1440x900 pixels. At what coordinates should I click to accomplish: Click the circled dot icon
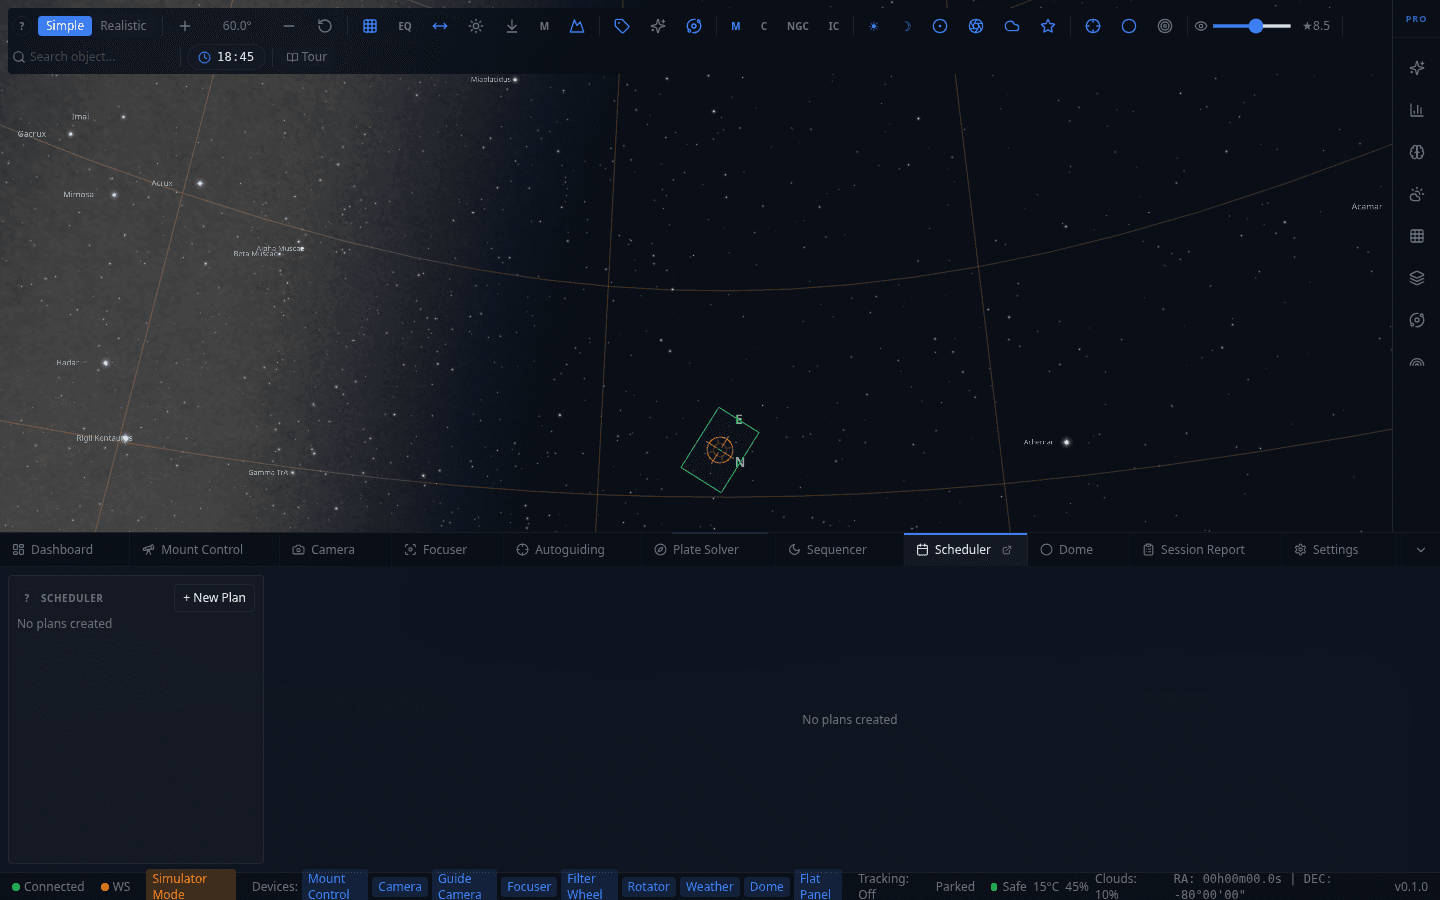point(940,26)
